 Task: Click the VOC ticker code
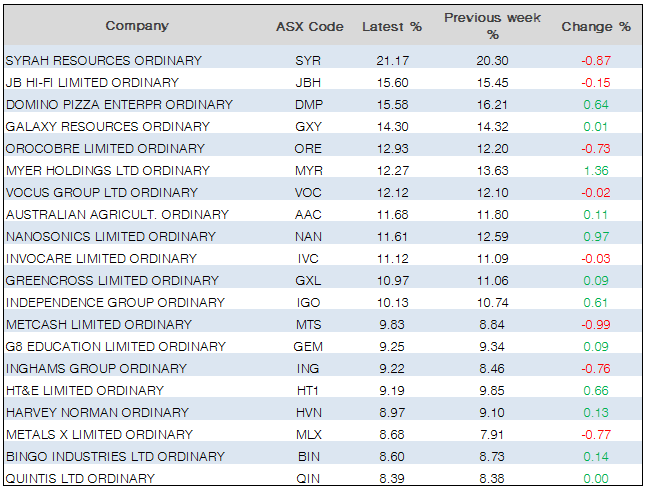(x=309, y=193)
